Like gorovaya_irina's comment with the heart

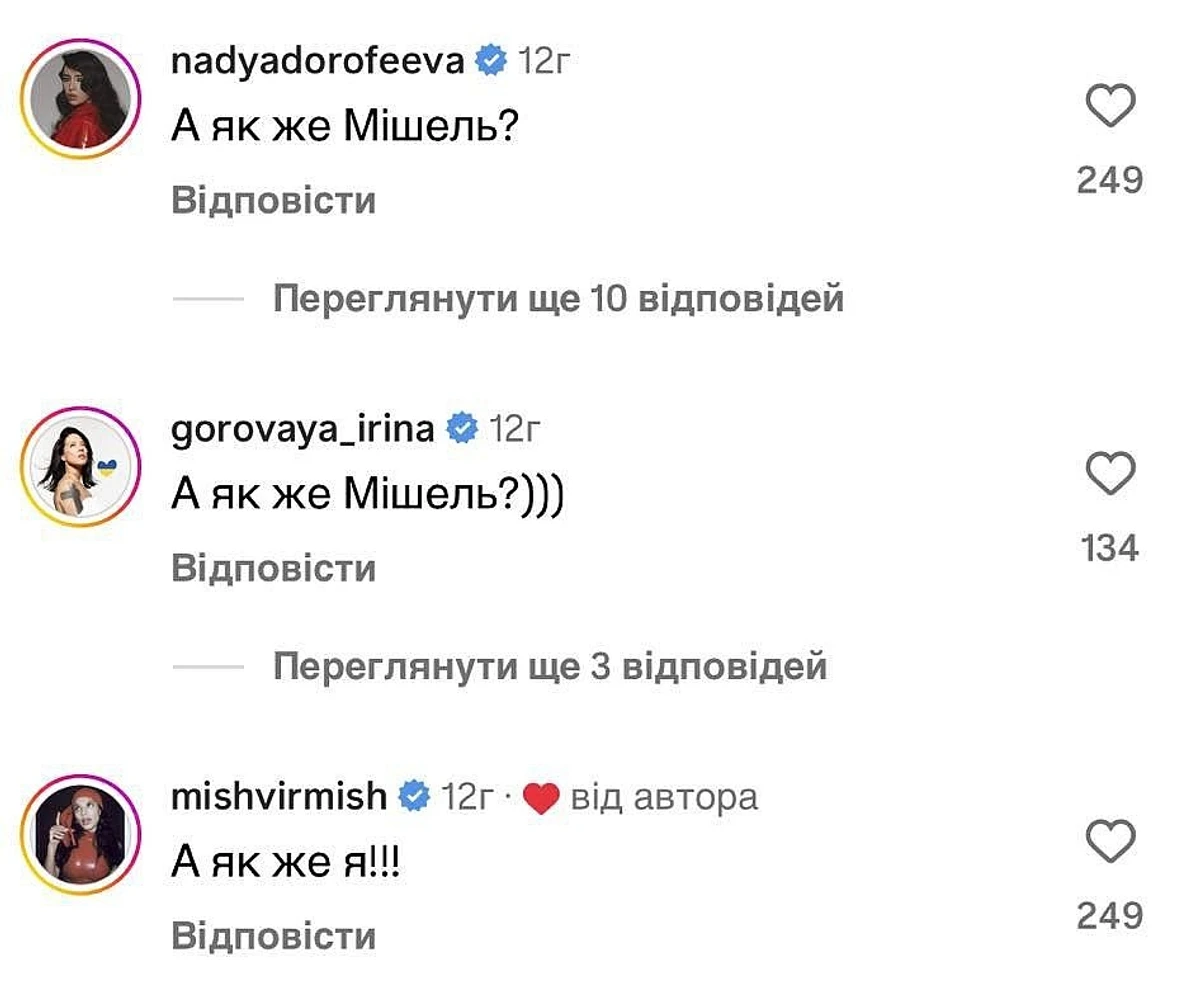click(x=1110, y=473)
